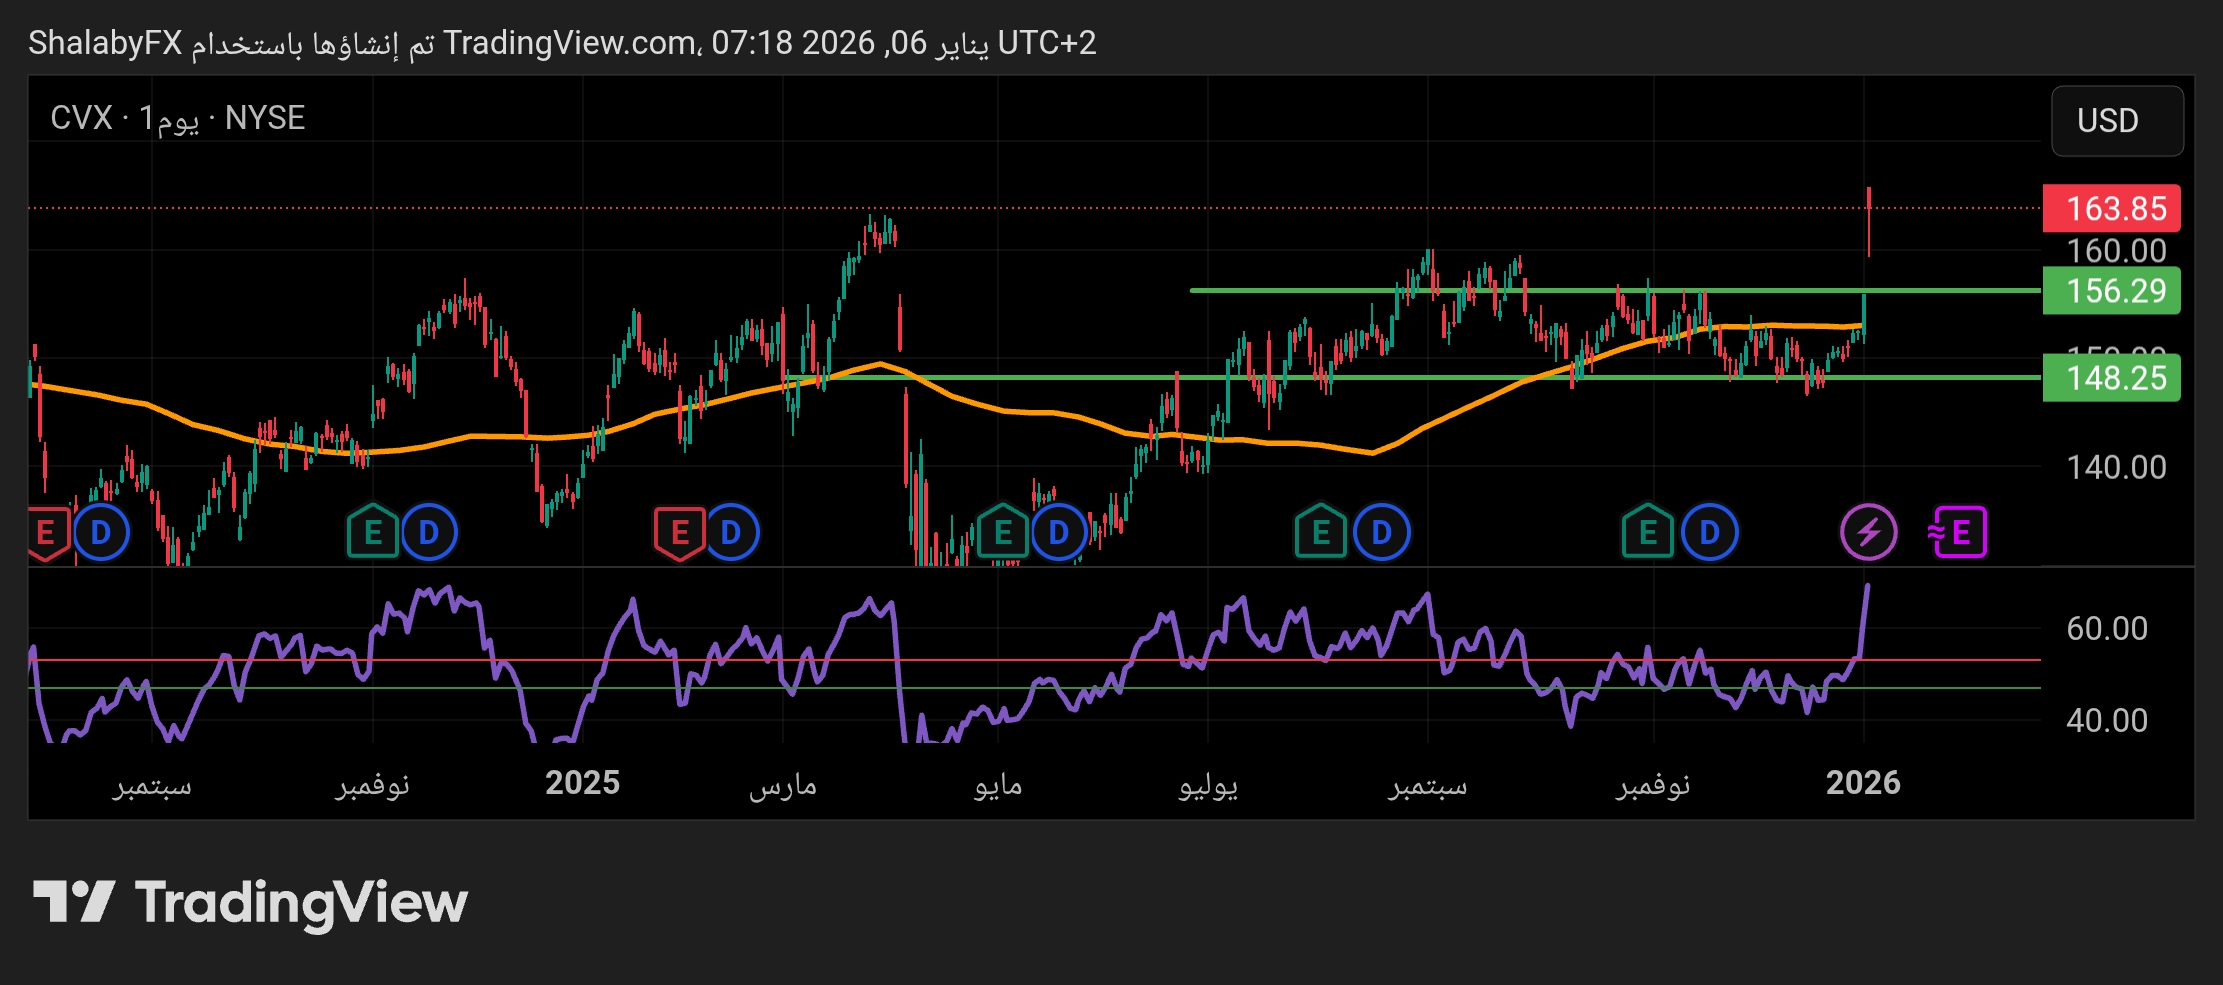
Task: Click the green earnings E marker at November 2024
Action: click(x=373, y=532)
